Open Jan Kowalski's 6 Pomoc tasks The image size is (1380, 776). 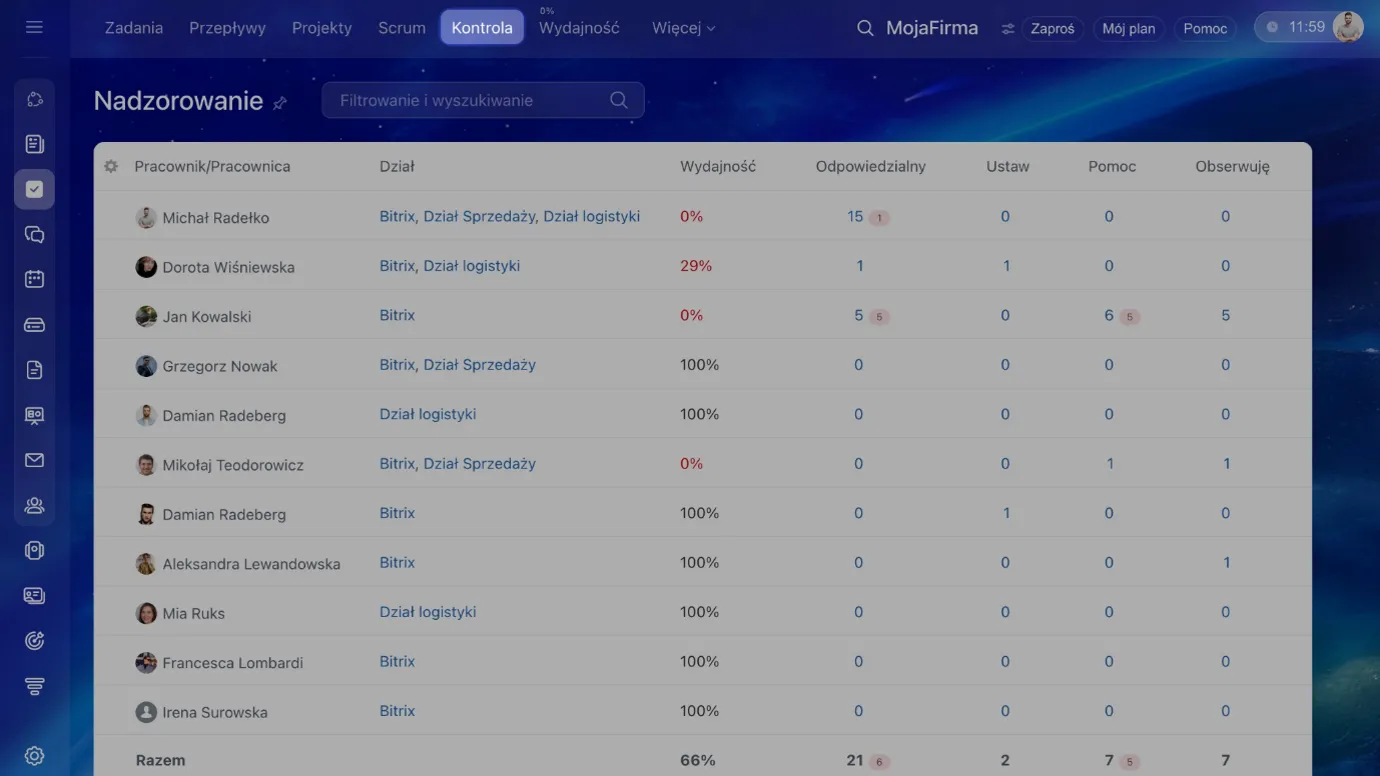pyautogui.click(x=1109, y=315)
